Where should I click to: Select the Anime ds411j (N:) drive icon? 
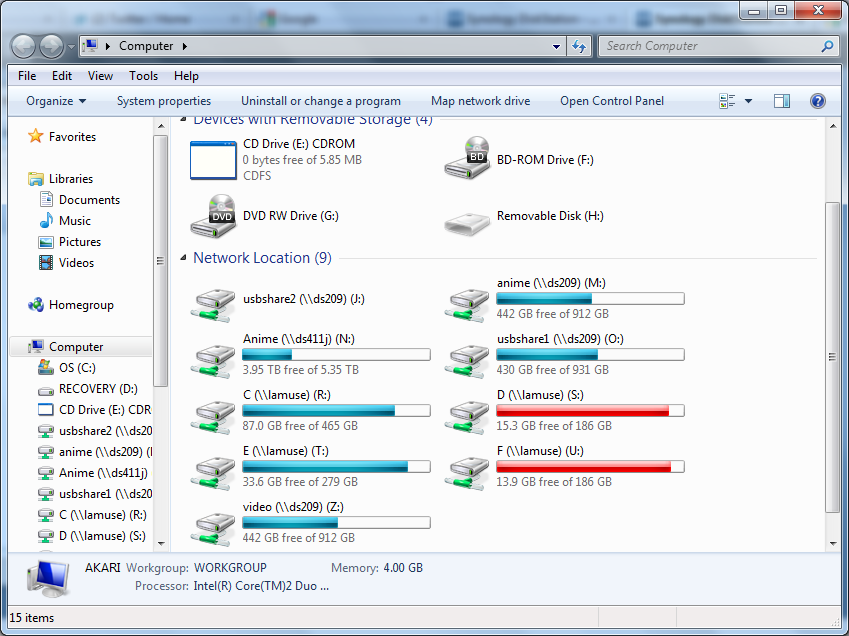(x=213, y=360)
